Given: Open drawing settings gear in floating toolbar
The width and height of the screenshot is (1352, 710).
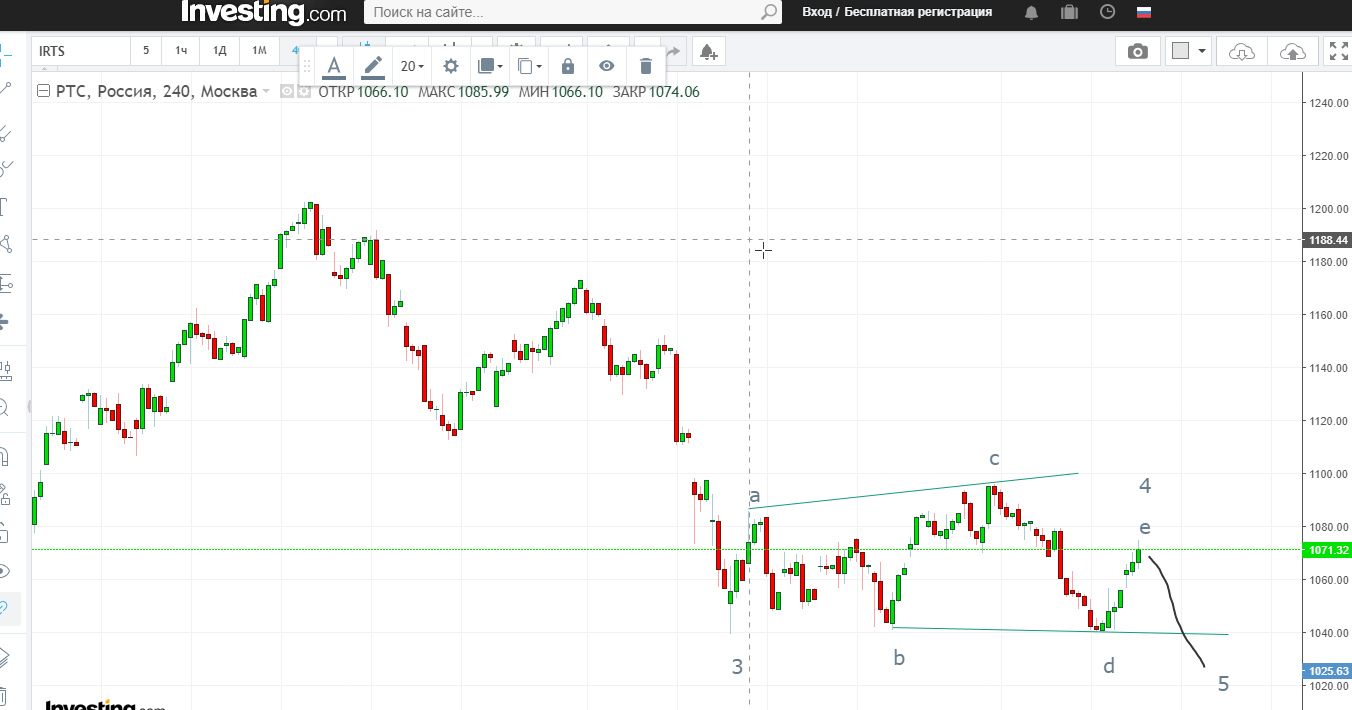Looking at the screenshot, I should click(x=451, y=66).
